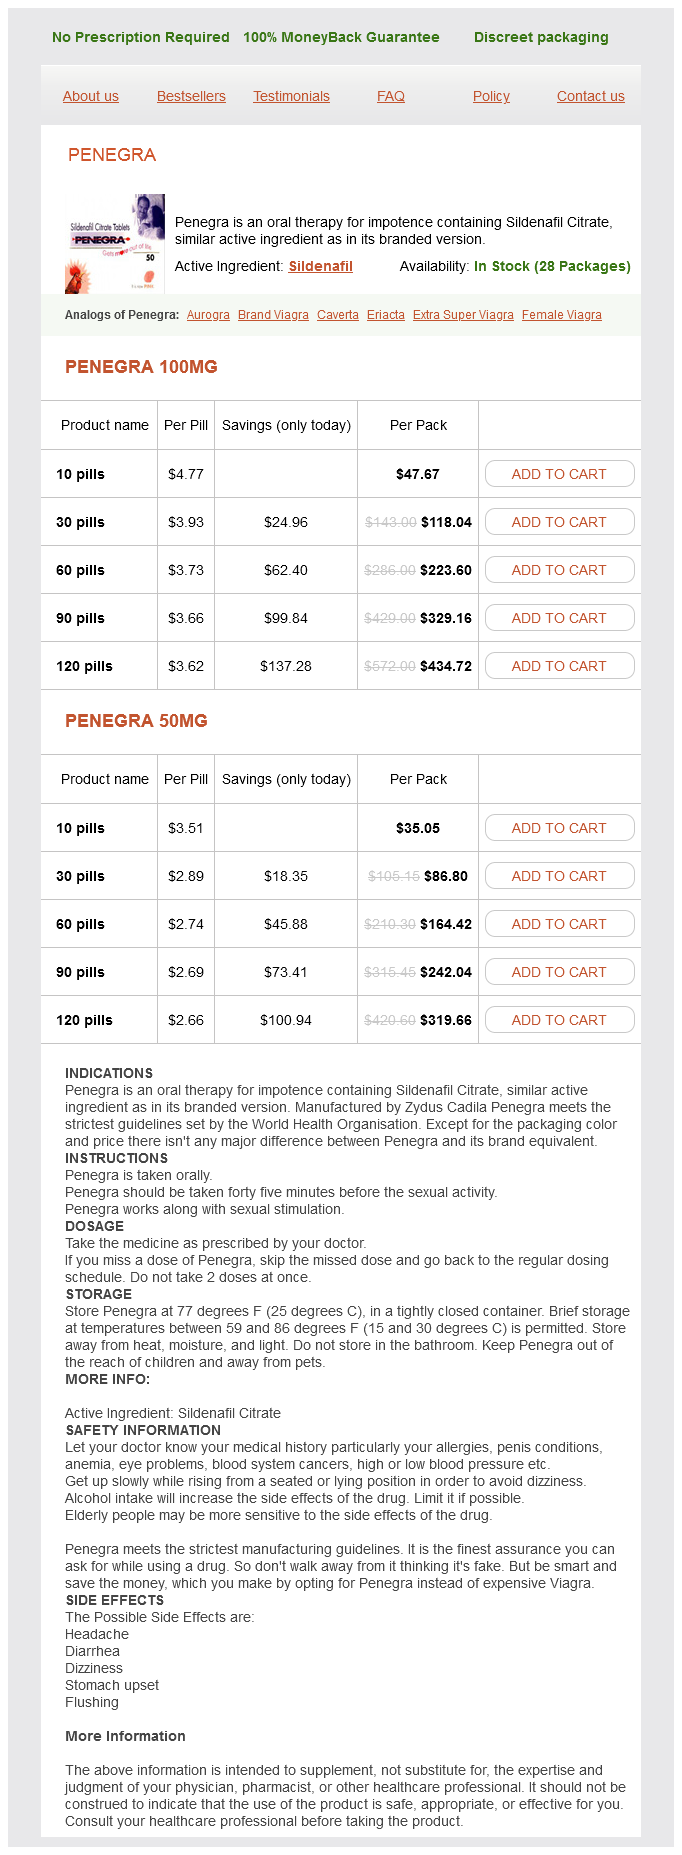Add 90 pills of Penegra 50mg to cart
682x1855 pixels.
pos(559,972)
